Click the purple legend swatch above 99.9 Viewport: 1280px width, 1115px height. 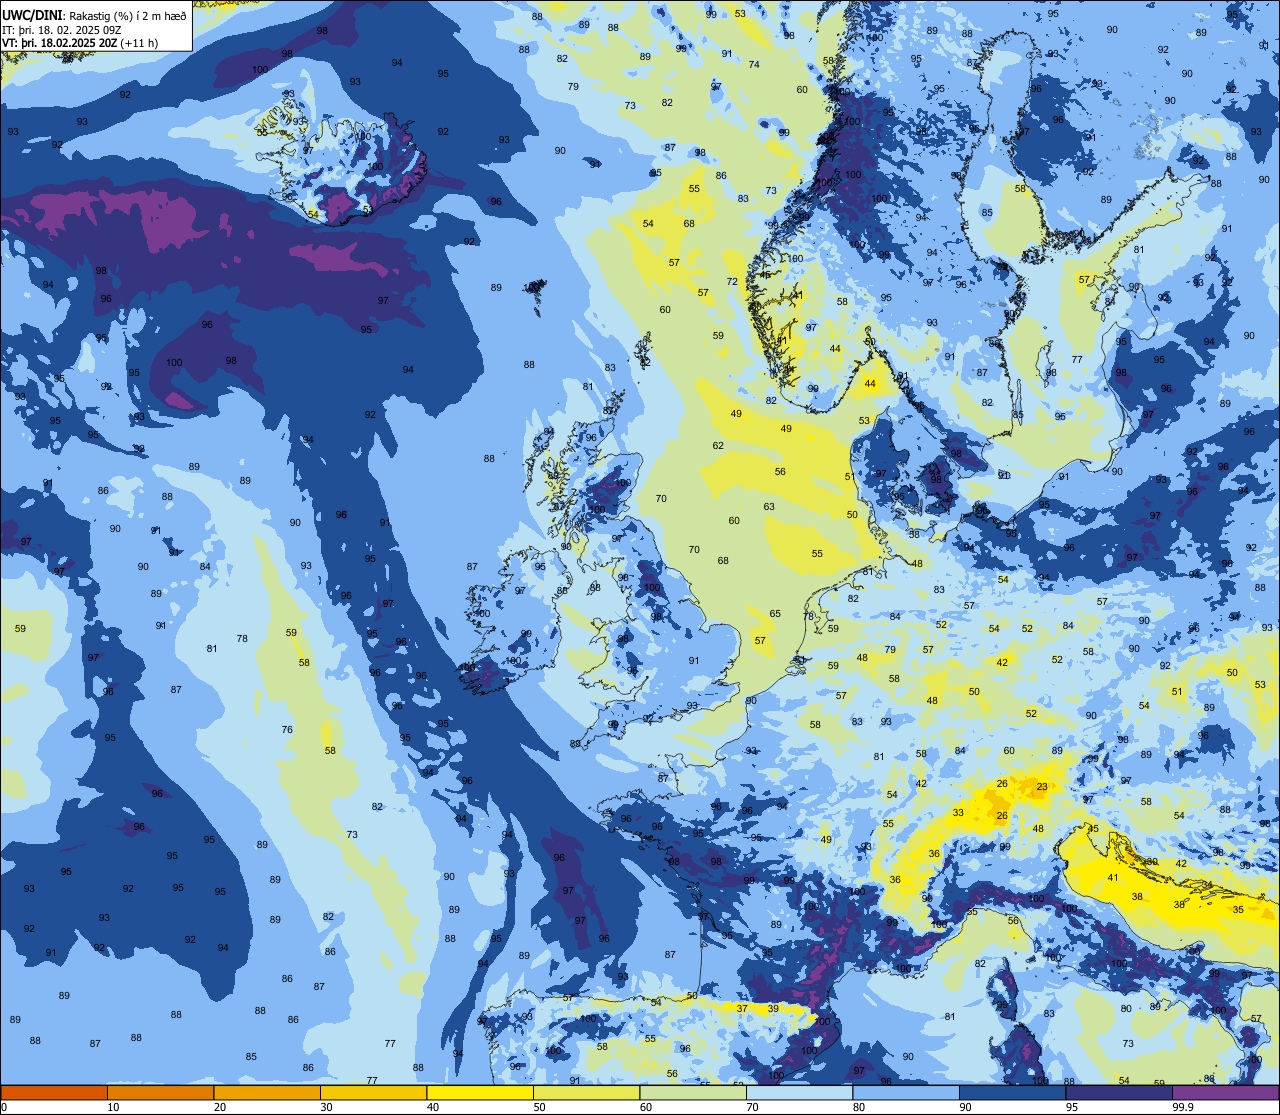point(1226,1092)
